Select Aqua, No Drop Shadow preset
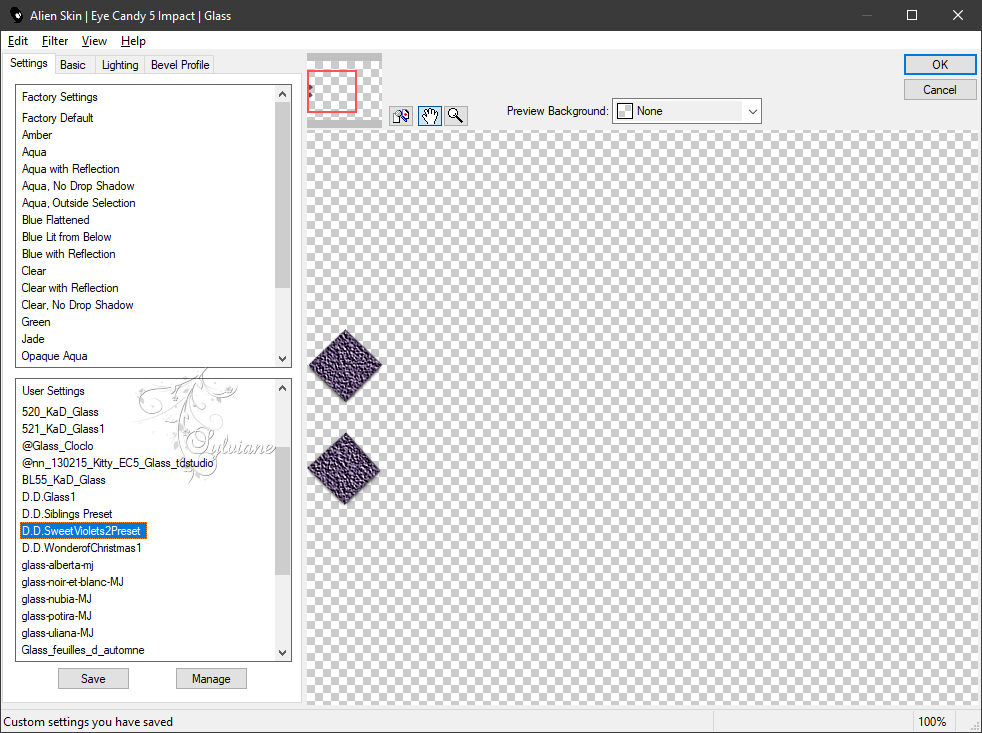Screen dimensions: 982x733 tap(78, 186)
